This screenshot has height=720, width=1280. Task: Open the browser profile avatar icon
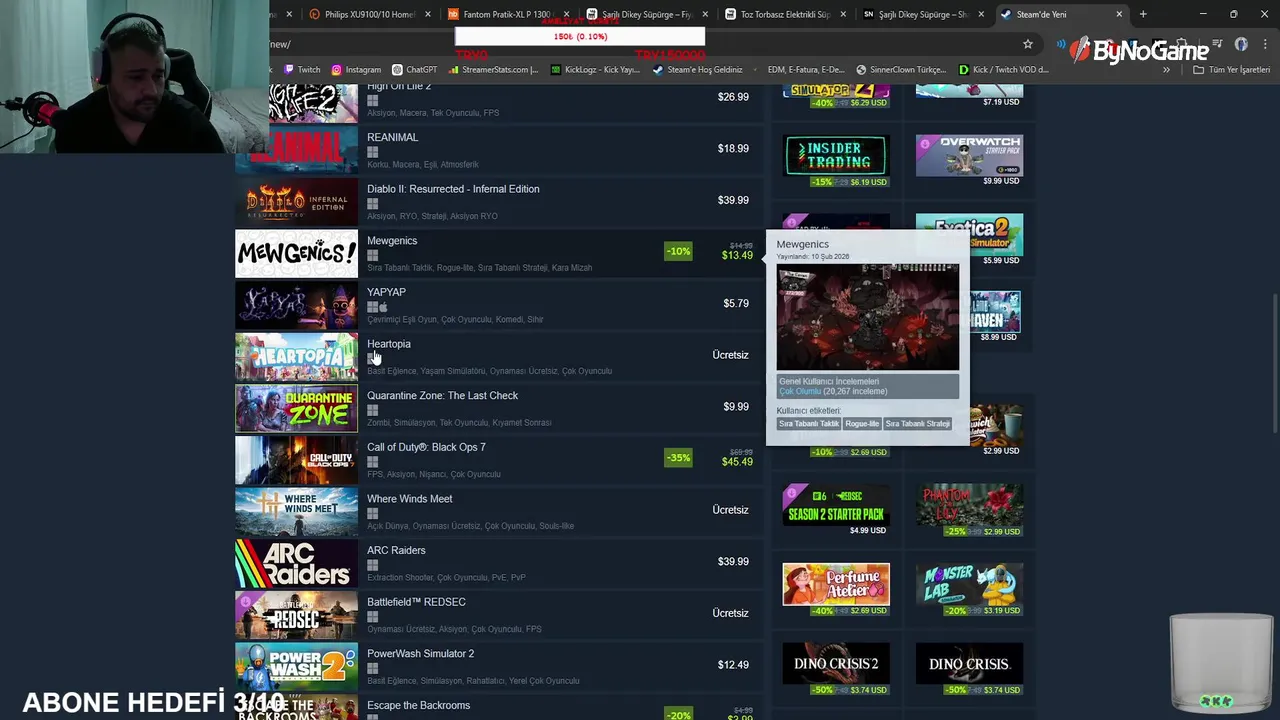click(1241, 44)
